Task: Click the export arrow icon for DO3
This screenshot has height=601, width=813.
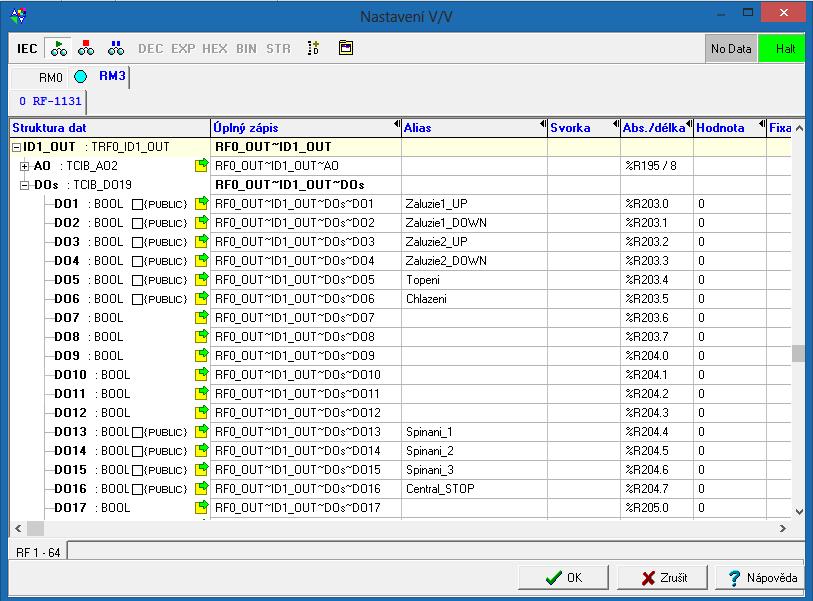Action: [x=202, y=242]
